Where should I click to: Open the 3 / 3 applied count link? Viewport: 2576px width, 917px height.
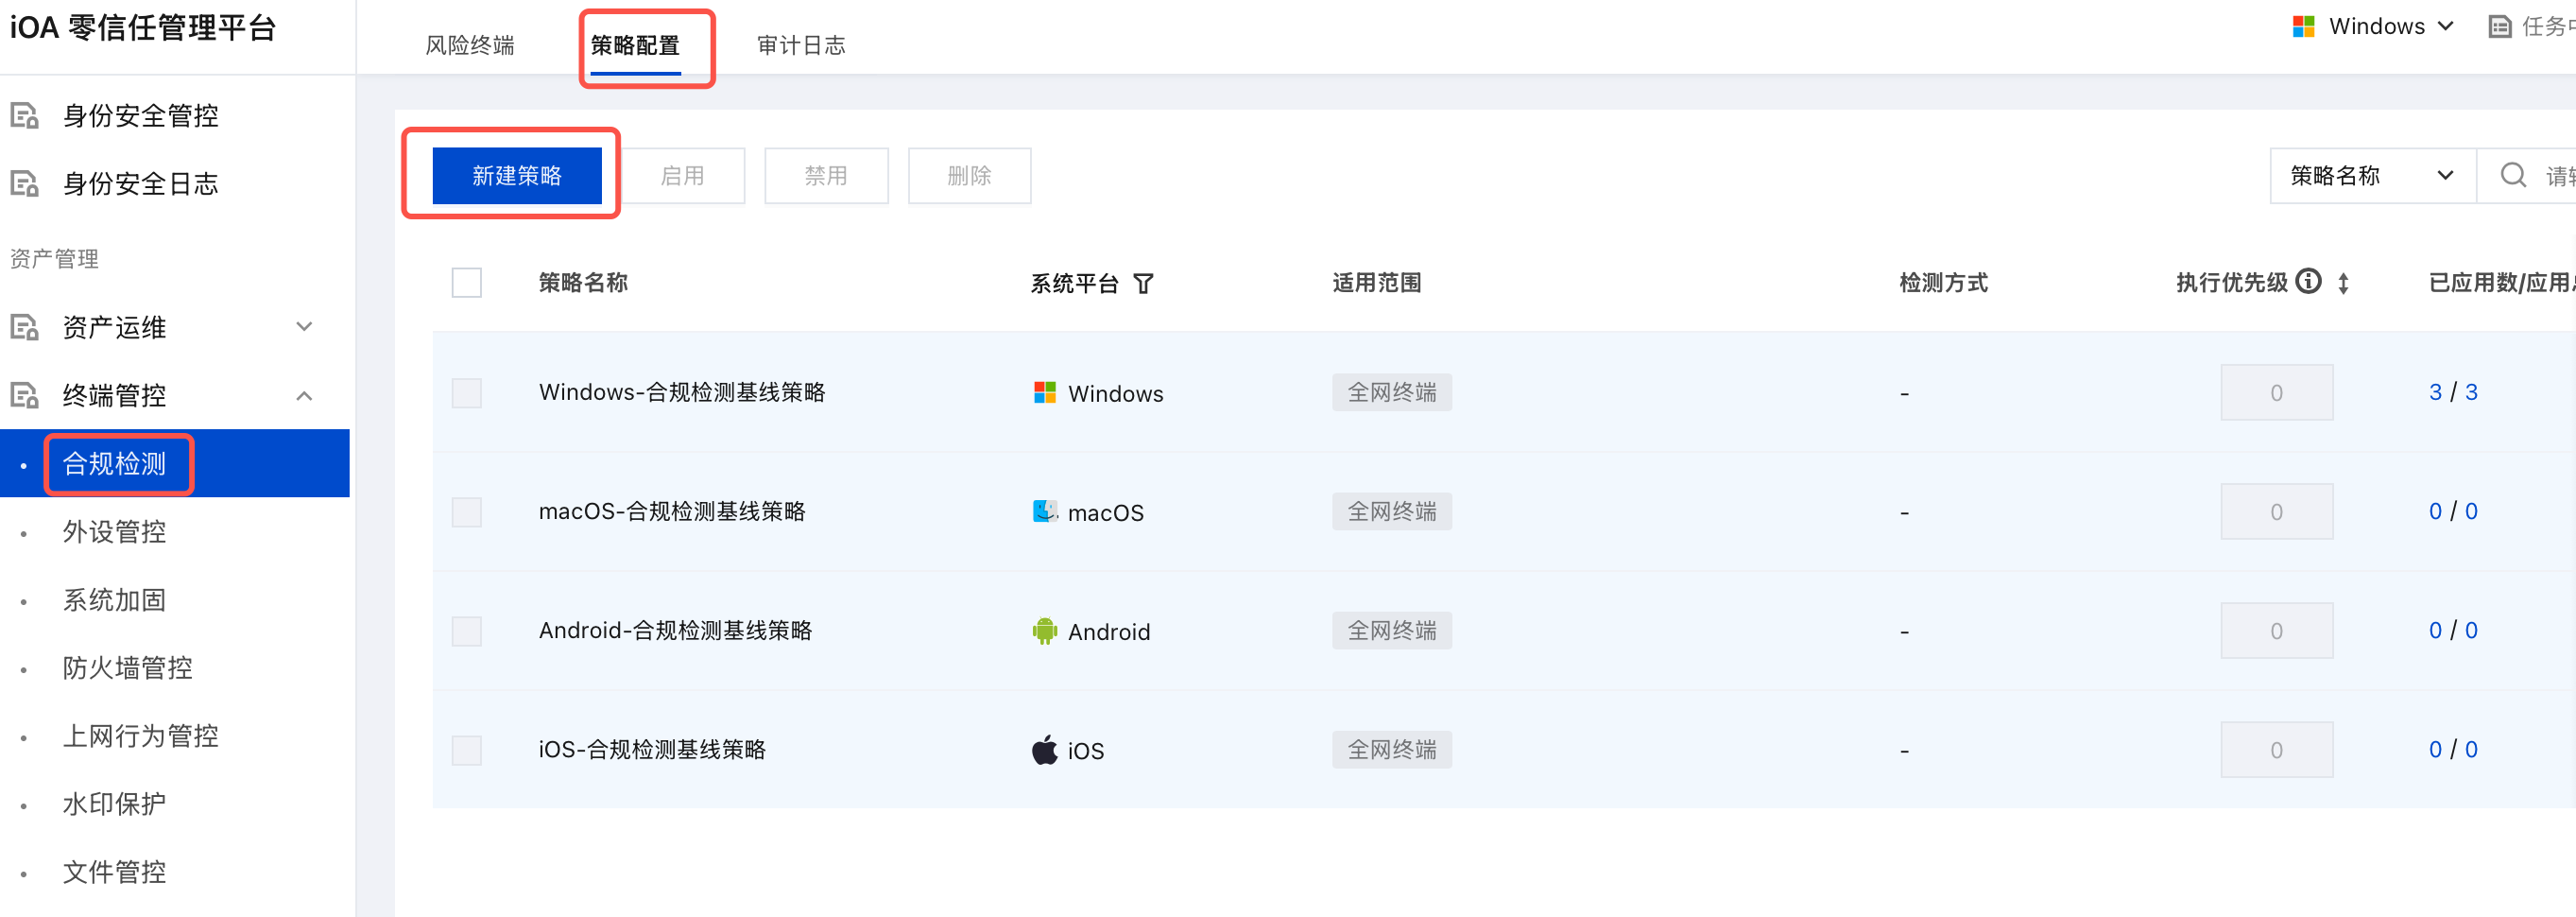point(2452,392)
